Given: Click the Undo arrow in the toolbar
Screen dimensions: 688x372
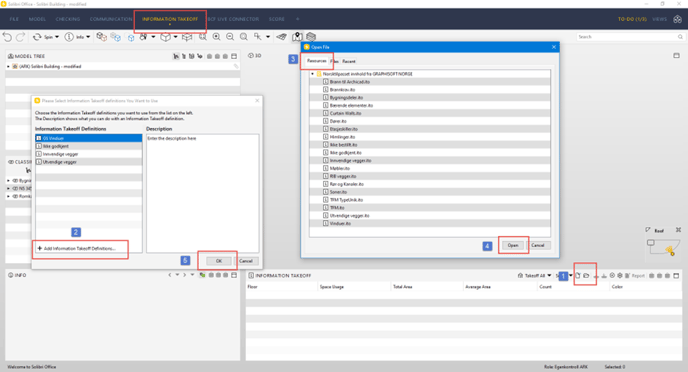Looking at the screenshot, I should tap(7, 37).
